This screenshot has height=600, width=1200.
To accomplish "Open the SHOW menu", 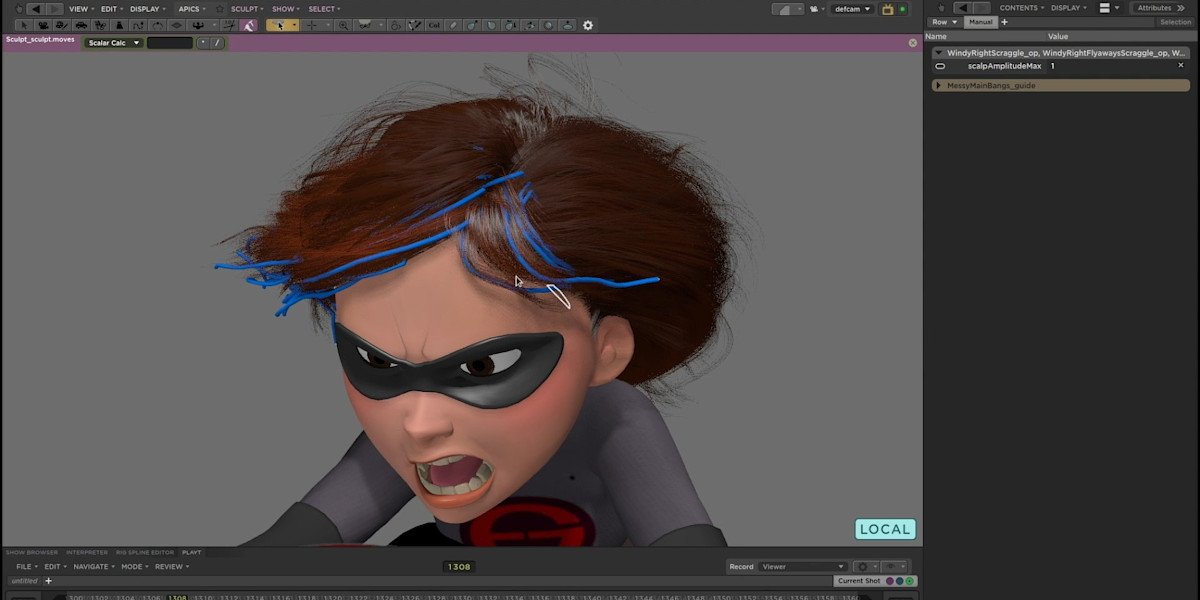I will [285, 9].
